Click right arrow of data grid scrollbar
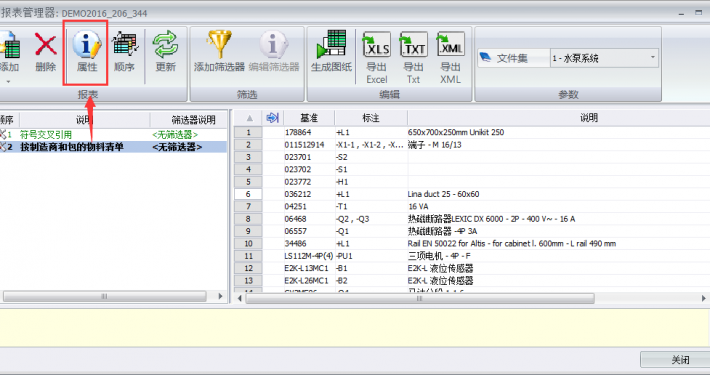 (x=704, y=298)
